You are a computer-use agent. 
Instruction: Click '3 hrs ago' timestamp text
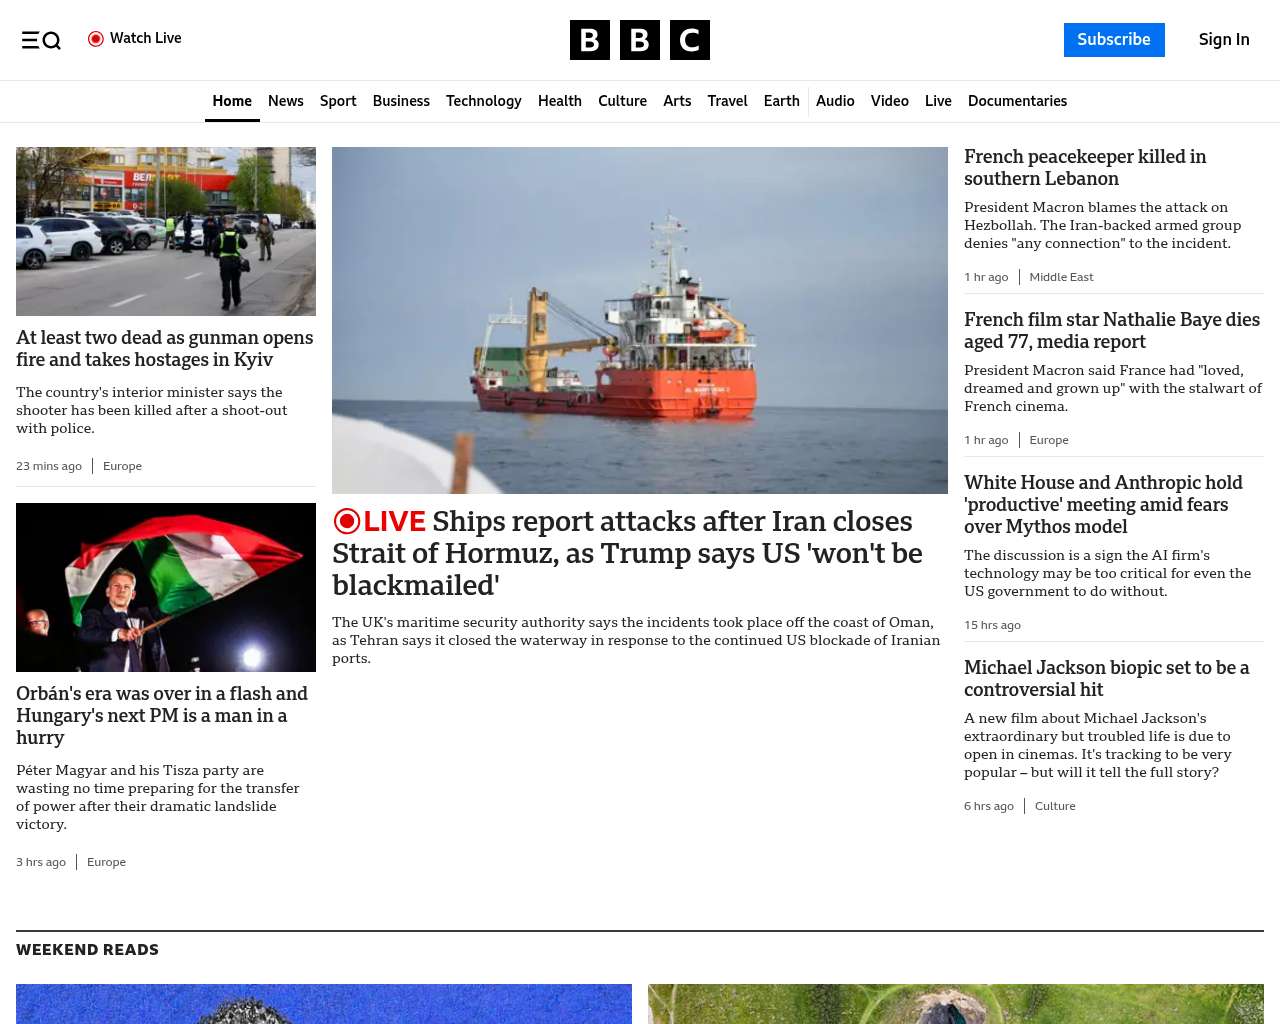[41, 862]
